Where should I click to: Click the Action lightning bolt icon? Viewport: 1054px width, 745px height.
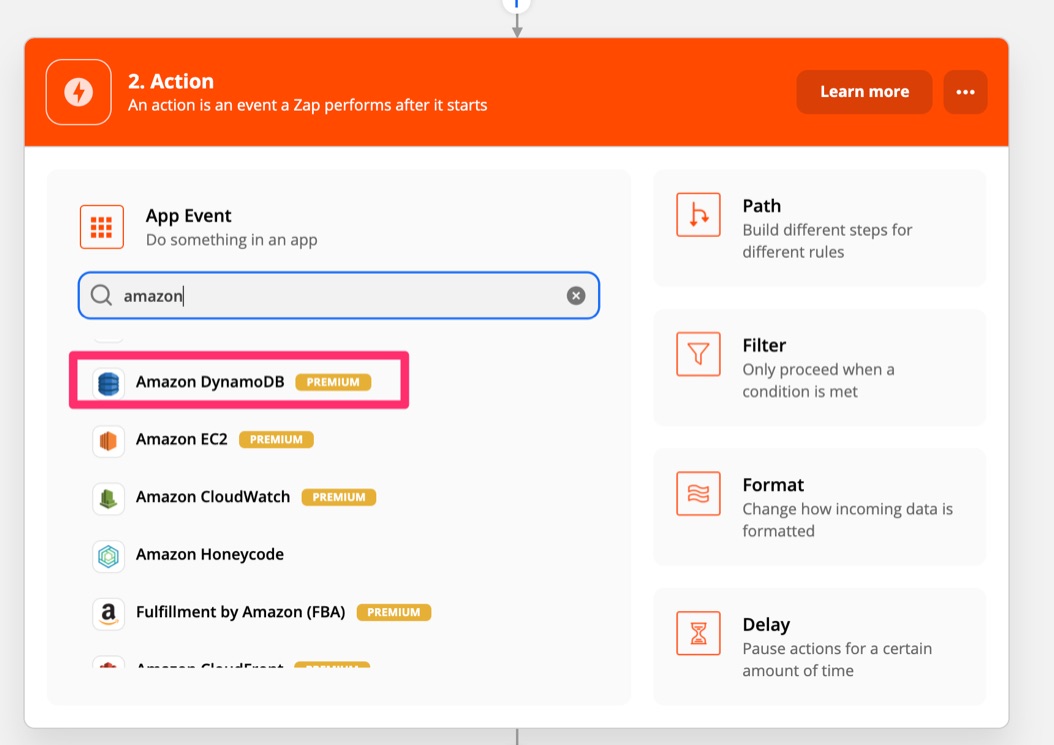78,91
